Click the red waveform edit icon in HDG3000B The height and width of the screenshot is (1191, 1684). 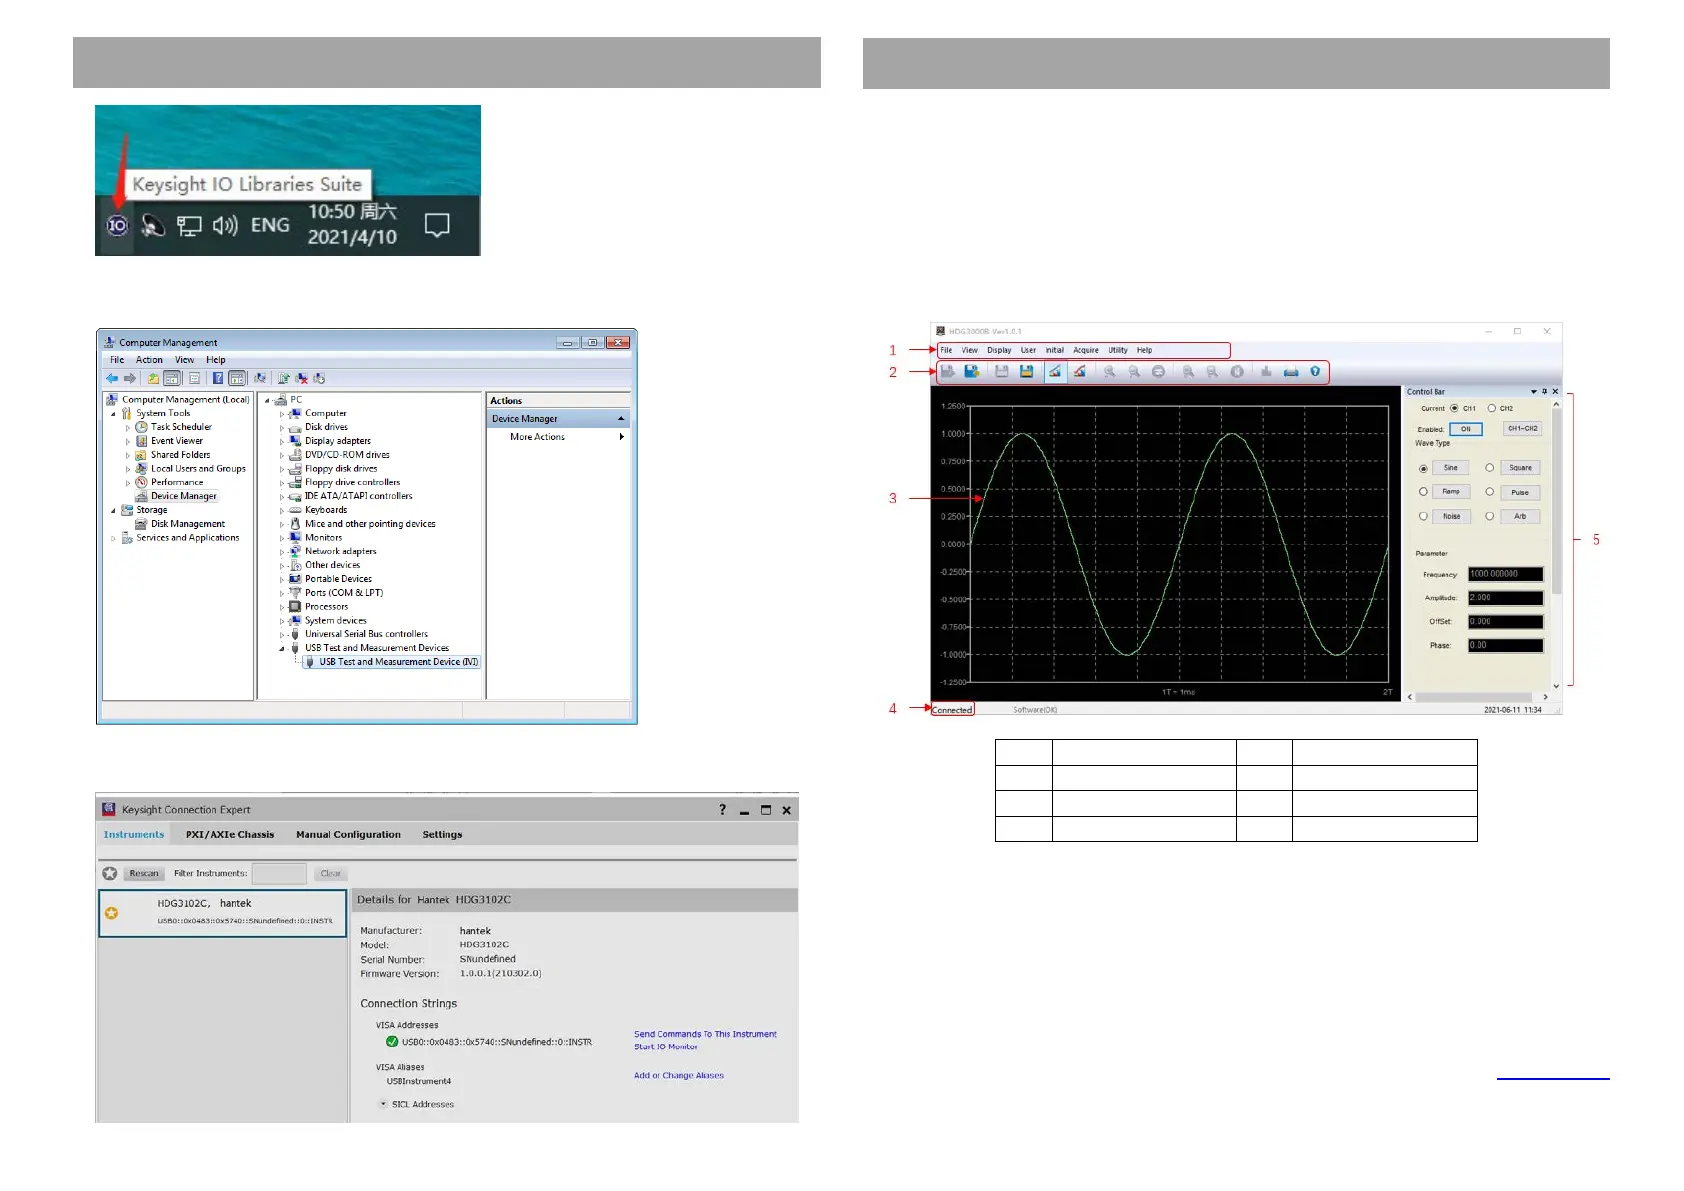tap(1079, 371)
